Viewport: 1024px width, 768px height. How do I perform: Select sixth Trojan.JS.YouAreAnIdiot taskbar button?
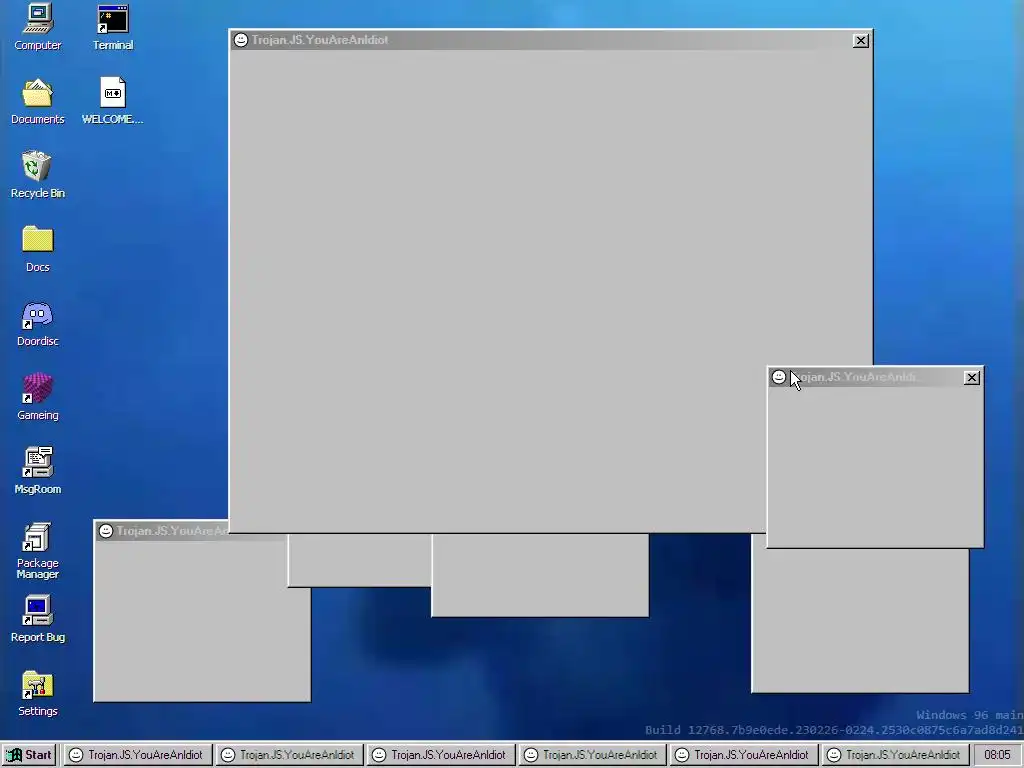coord(895,755)
